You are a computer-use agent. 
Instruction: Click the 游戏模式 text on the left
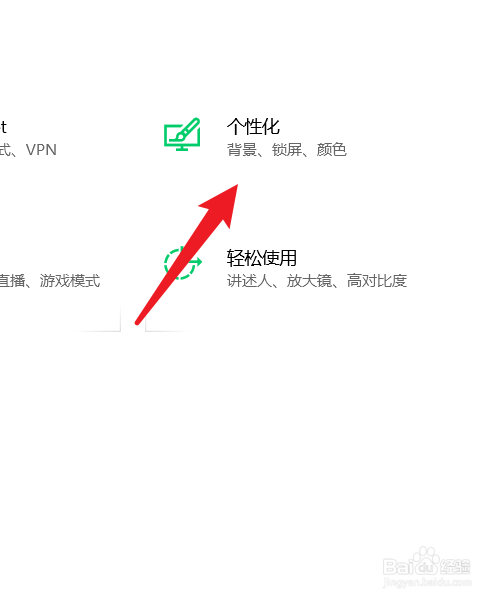(70, 281)
